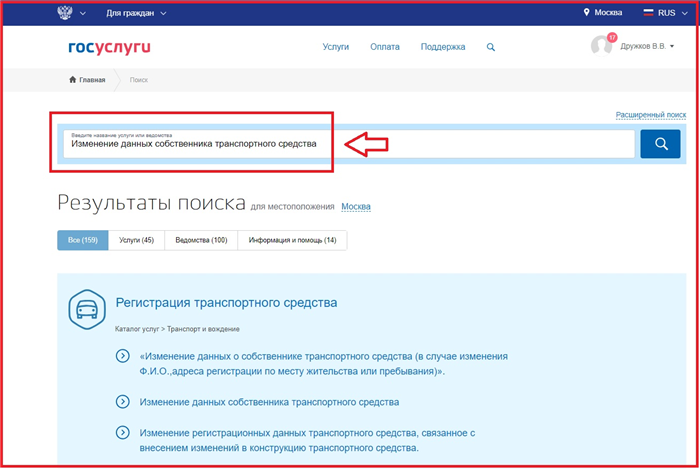The image size is (700, 469).
Task: Open the 'Для граждан' dropdown
Action: pos(136,13)
